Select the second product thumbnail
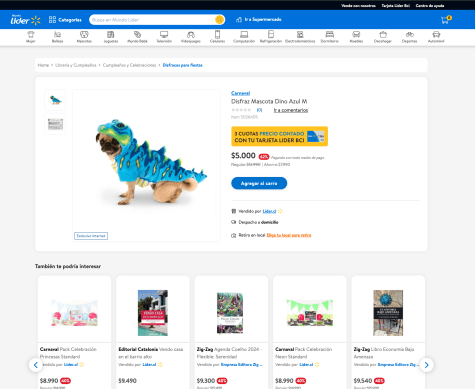This screenshot has height=389, width=475. tap(55, 124)
